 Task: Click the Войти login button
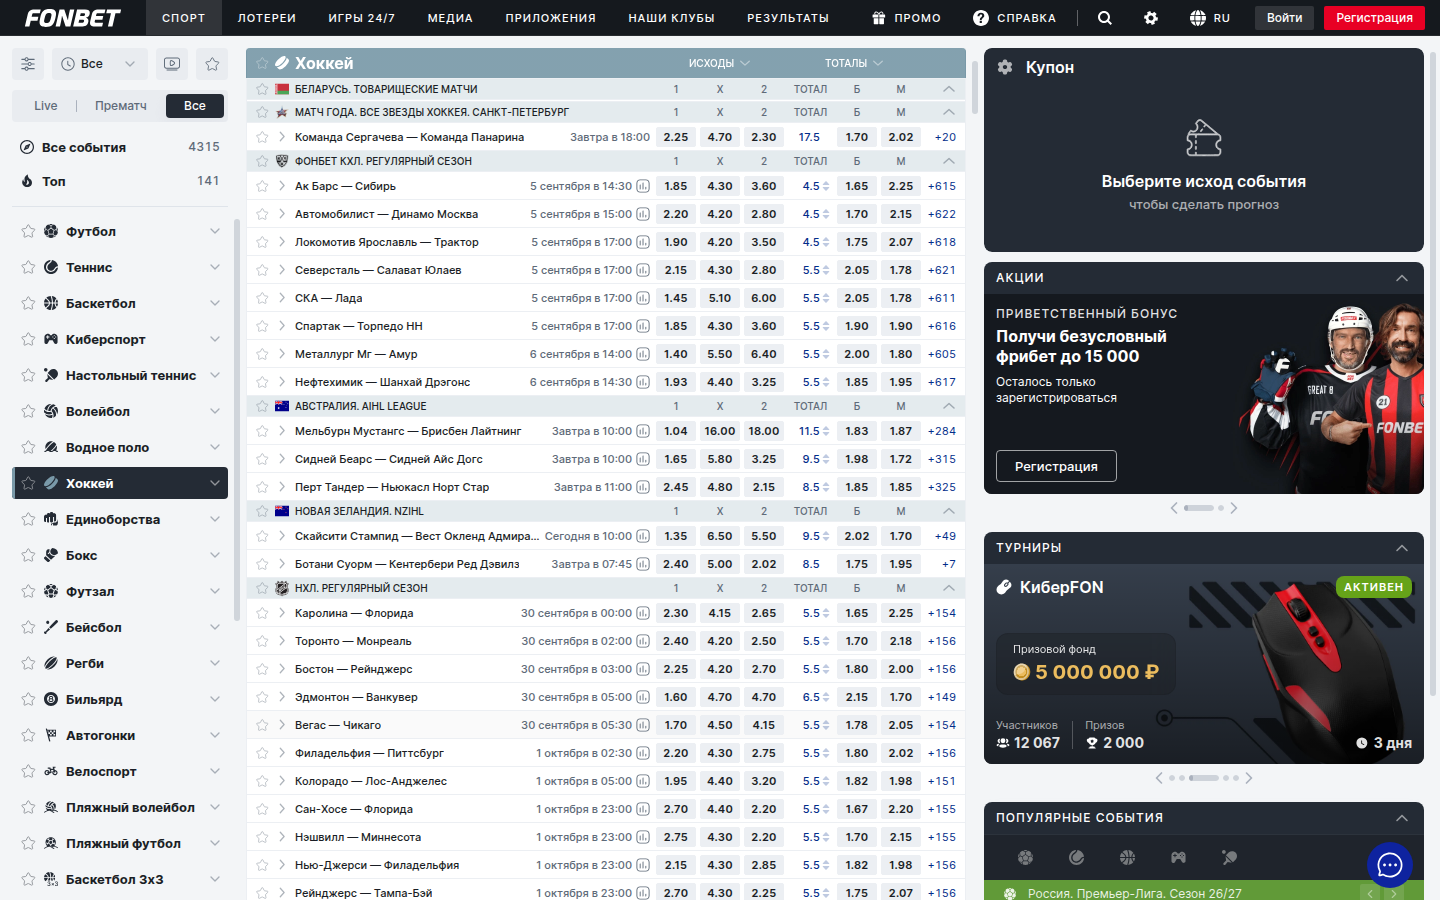click(1285, 18)
